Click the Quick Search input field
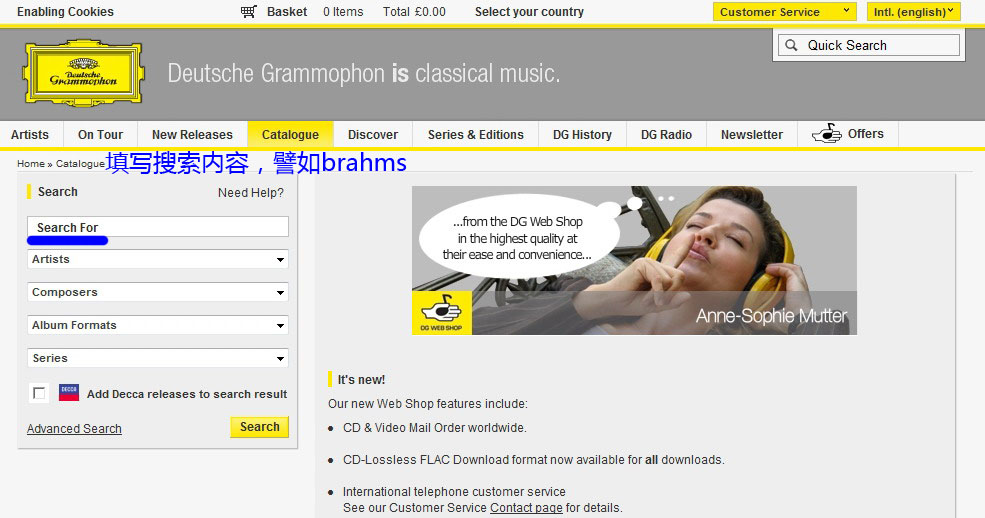The width and height of the screenshot is (985, 518). [868, 45]
